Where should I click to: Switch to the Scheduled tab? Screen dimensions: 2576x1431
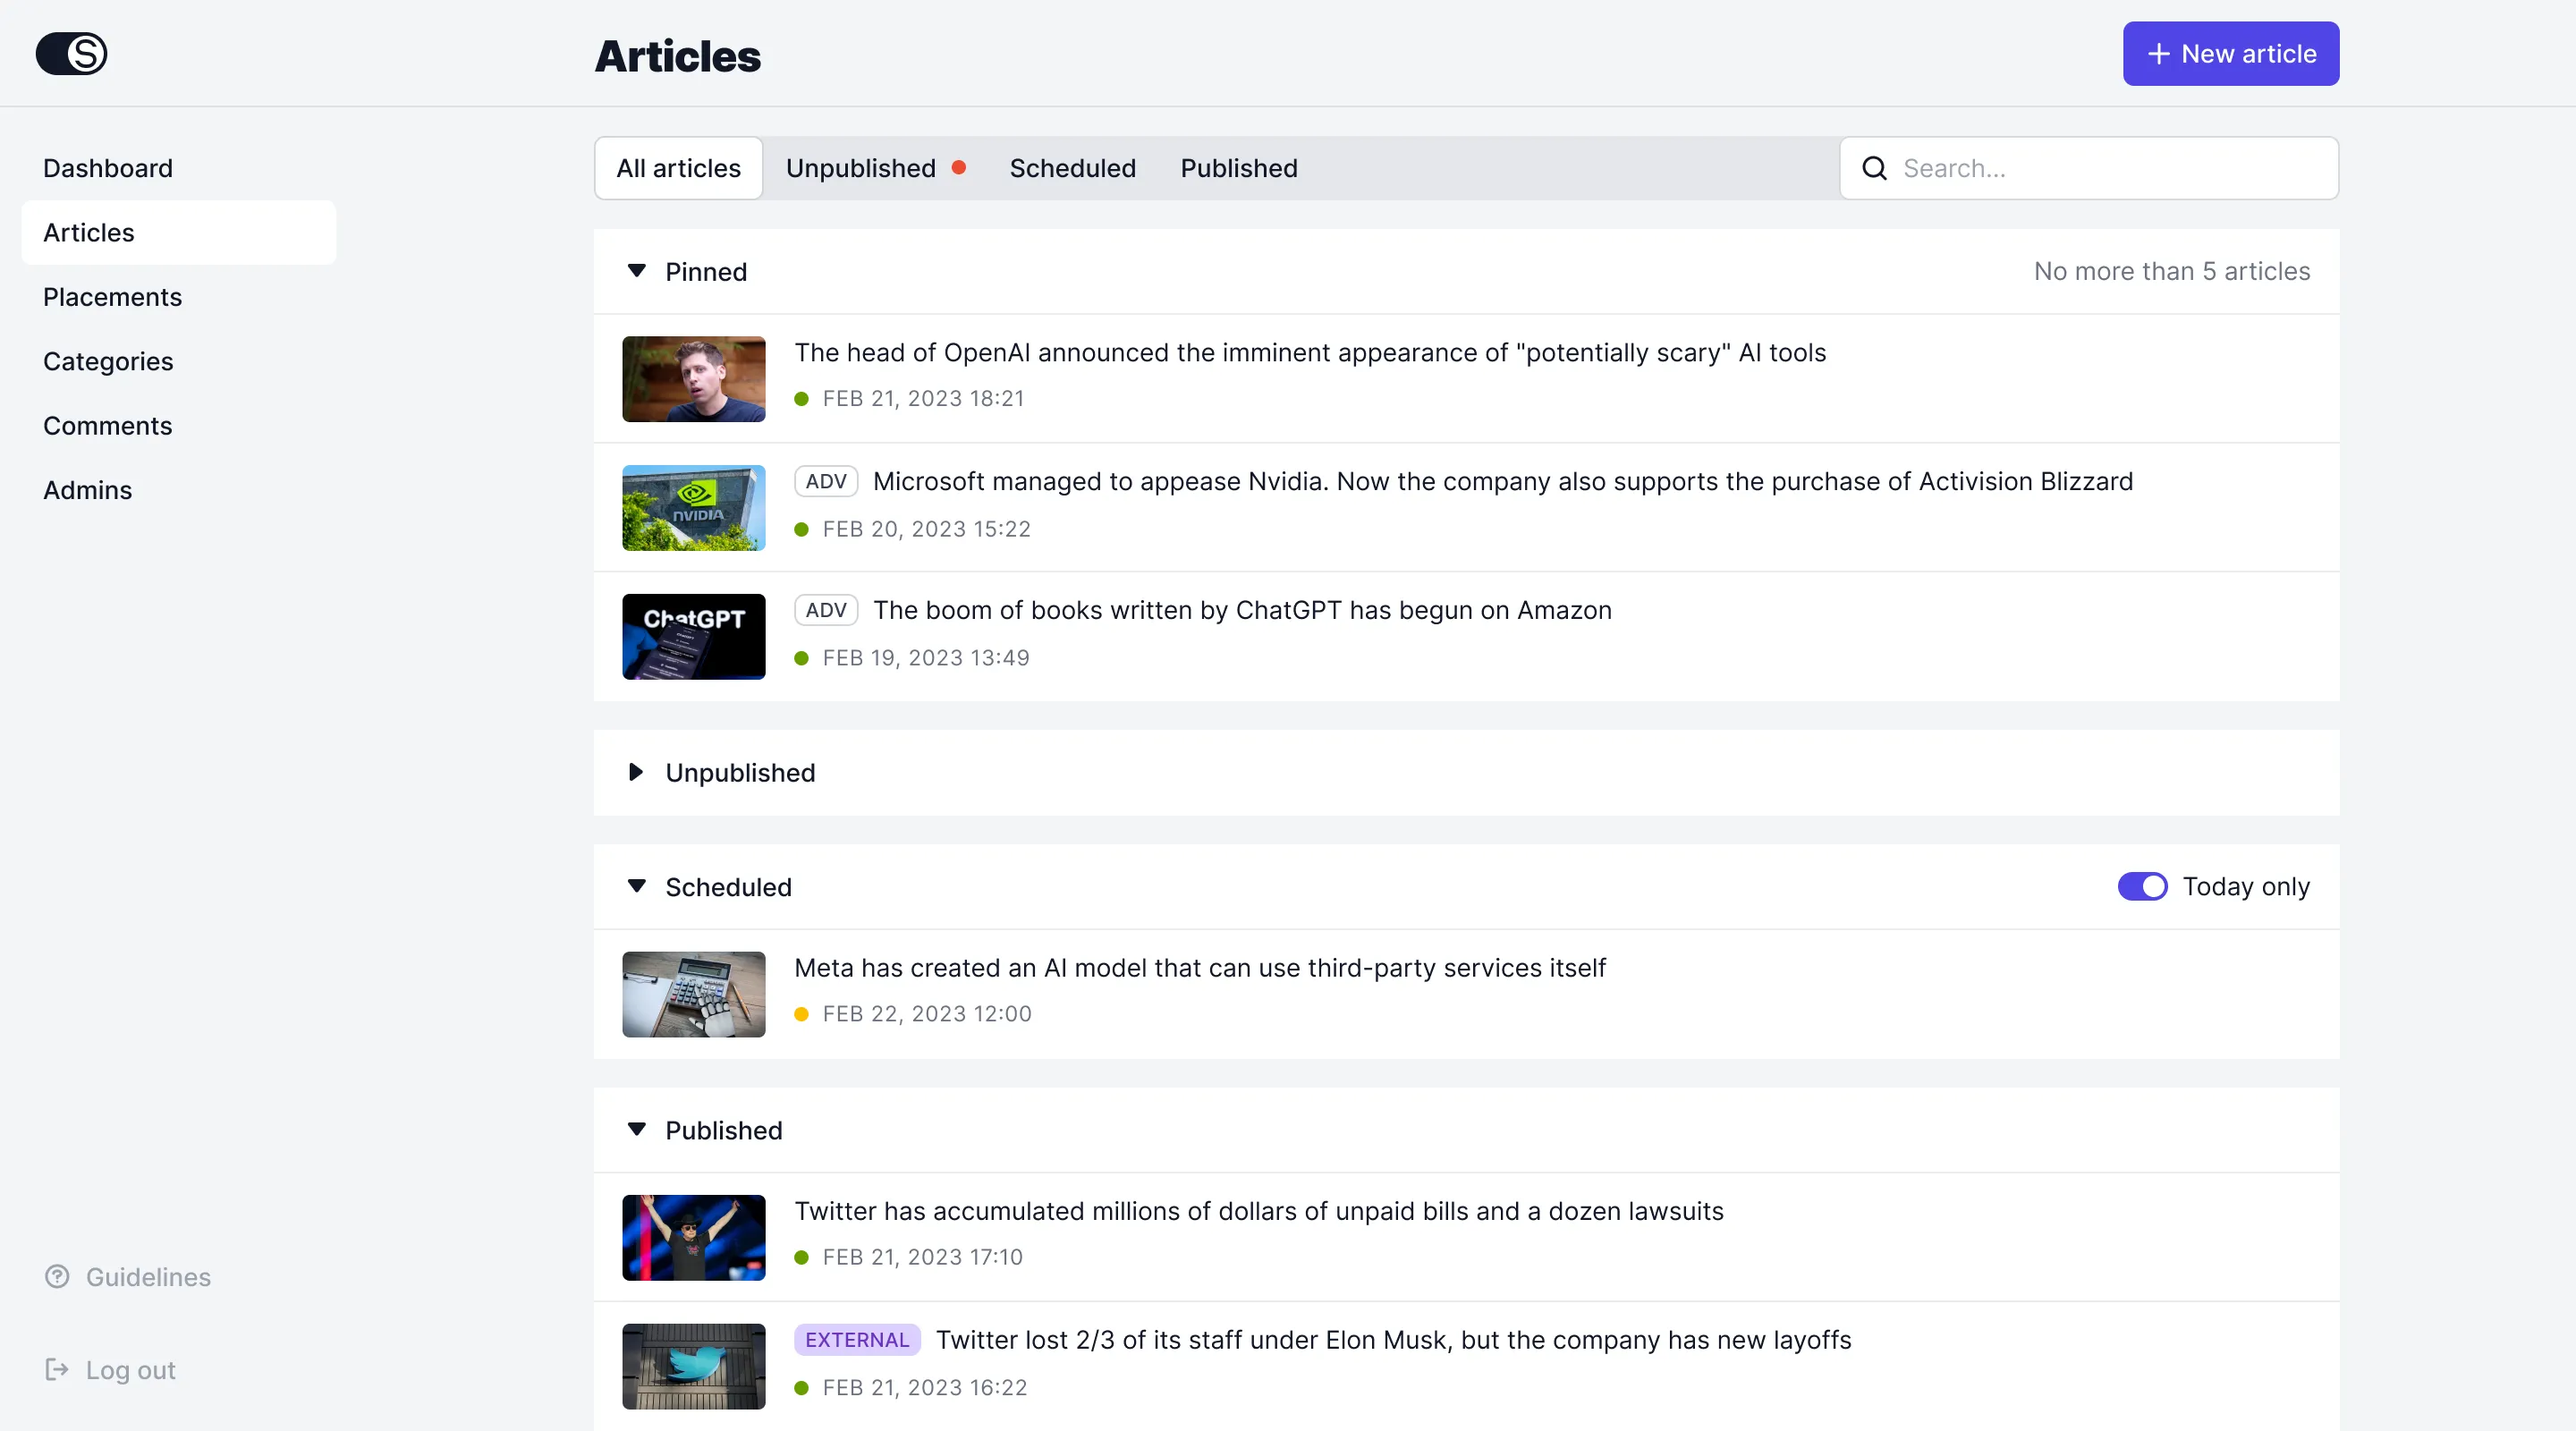(1072, 168)
